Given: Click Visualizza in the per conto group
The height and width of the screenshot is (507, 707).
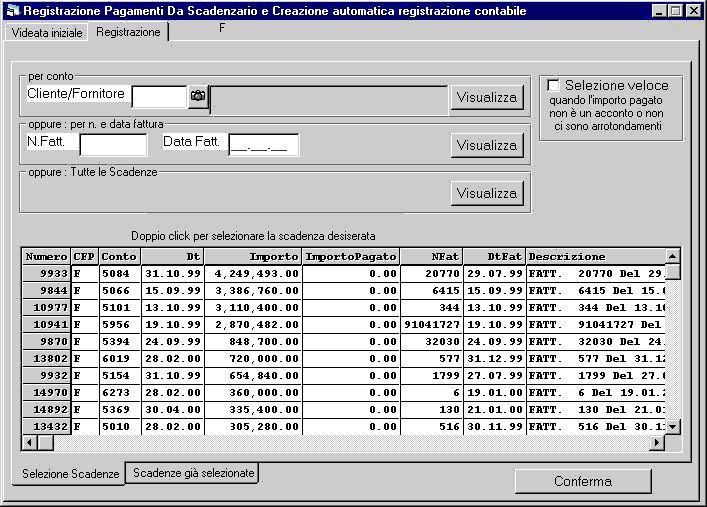Looking at the screenshot, I should click(x=487, y=97).
